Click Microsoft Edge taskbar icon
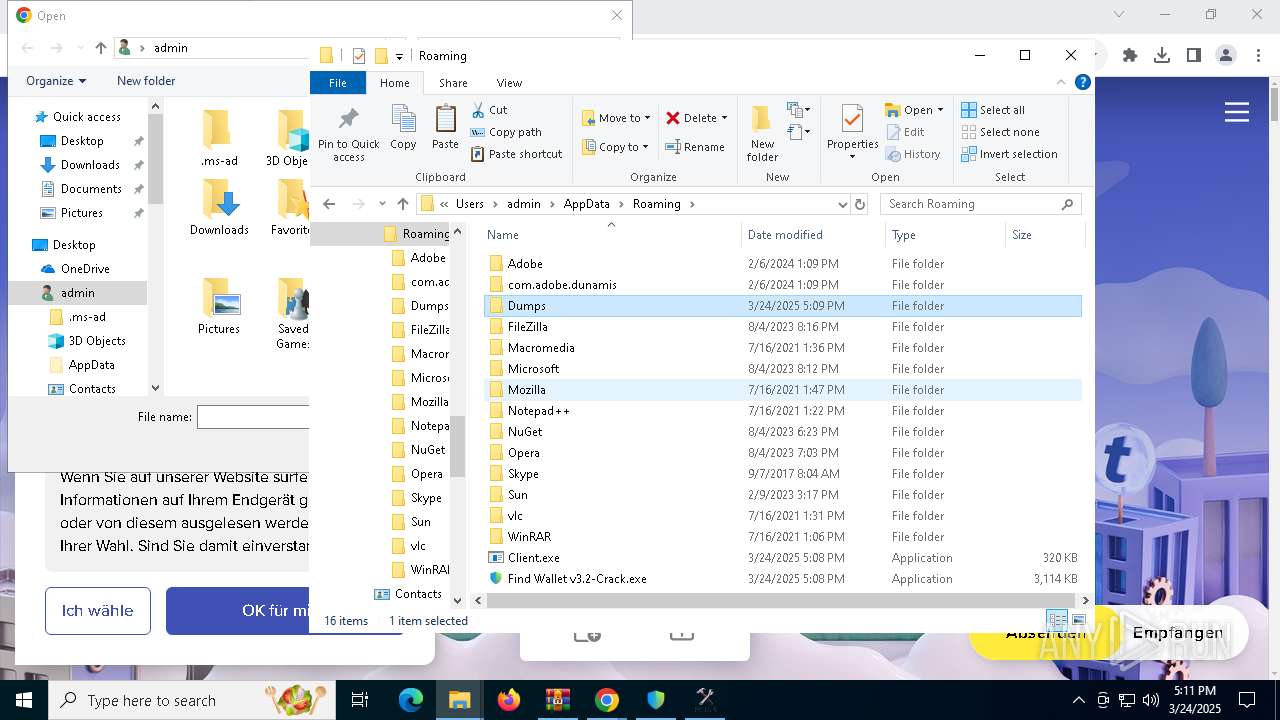This screenshot has height=720, width=1280. (x=411, y=700)
